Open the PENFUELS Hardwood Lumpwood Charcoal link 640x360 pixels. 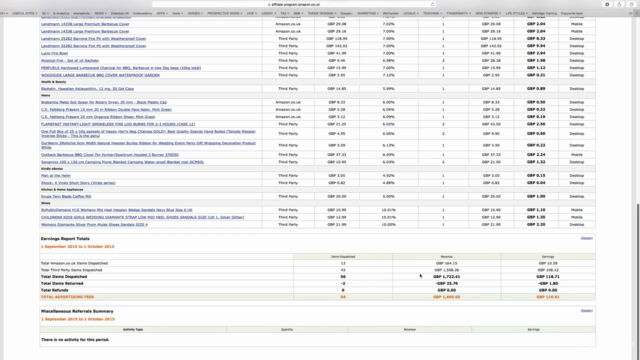(x=121, y=68)
